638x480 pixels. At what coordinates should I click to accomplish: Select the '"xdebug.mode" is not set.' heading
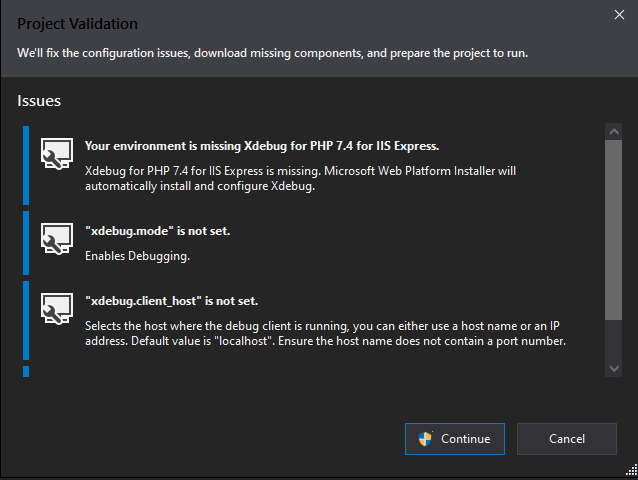pos(157,231)
